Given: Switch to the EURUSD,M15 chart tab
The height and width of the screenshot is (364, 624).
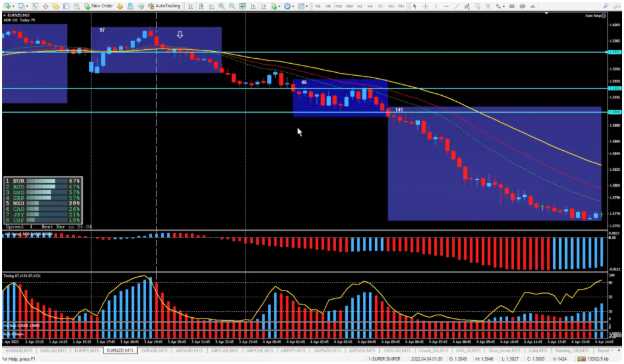Looking at the screenshot, I should [154, 350].
